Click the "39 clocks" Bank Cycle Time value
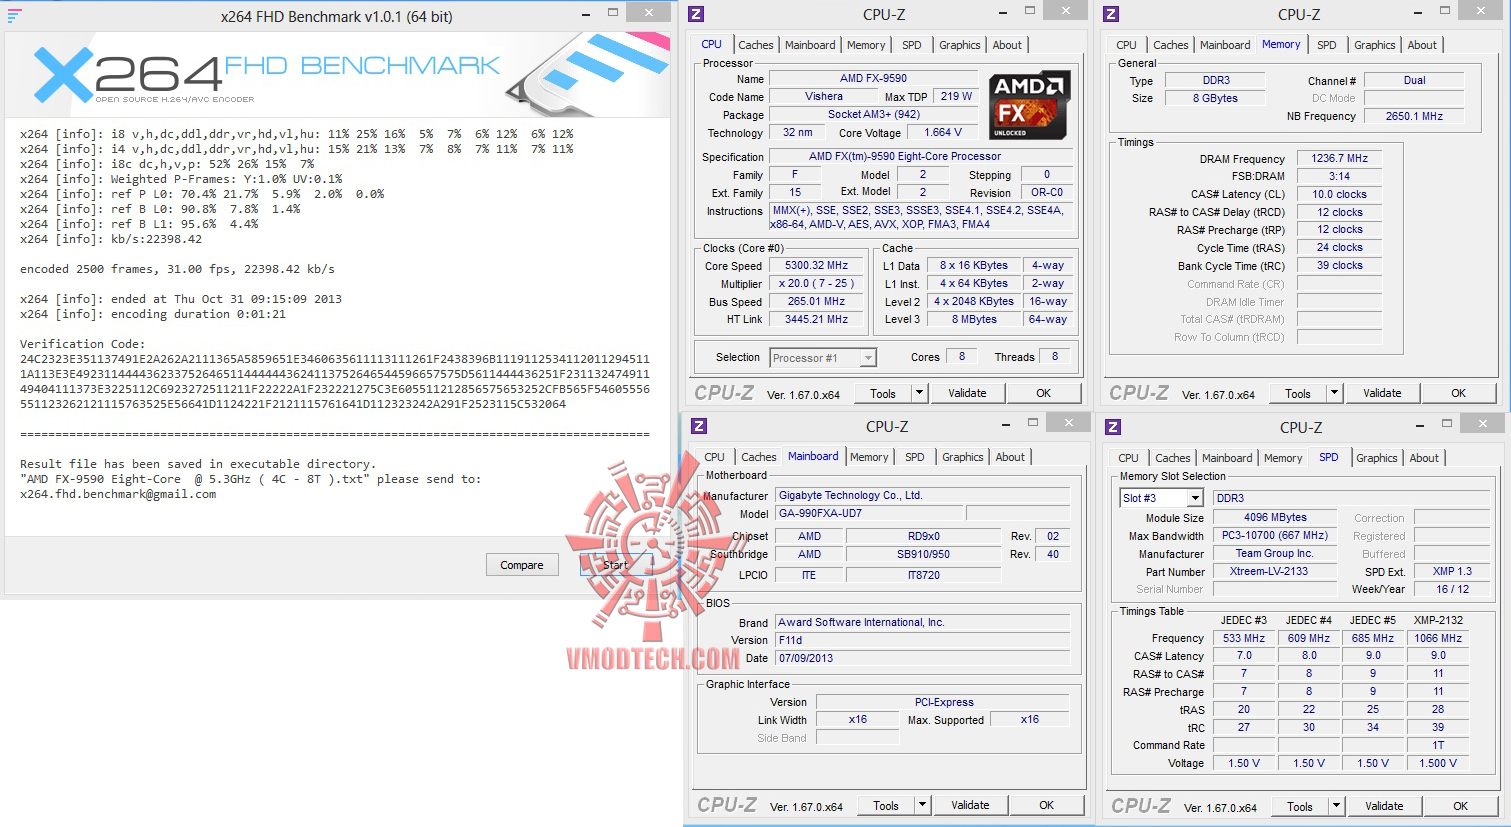This screenshot has width=1511, height=827. 1339,265
